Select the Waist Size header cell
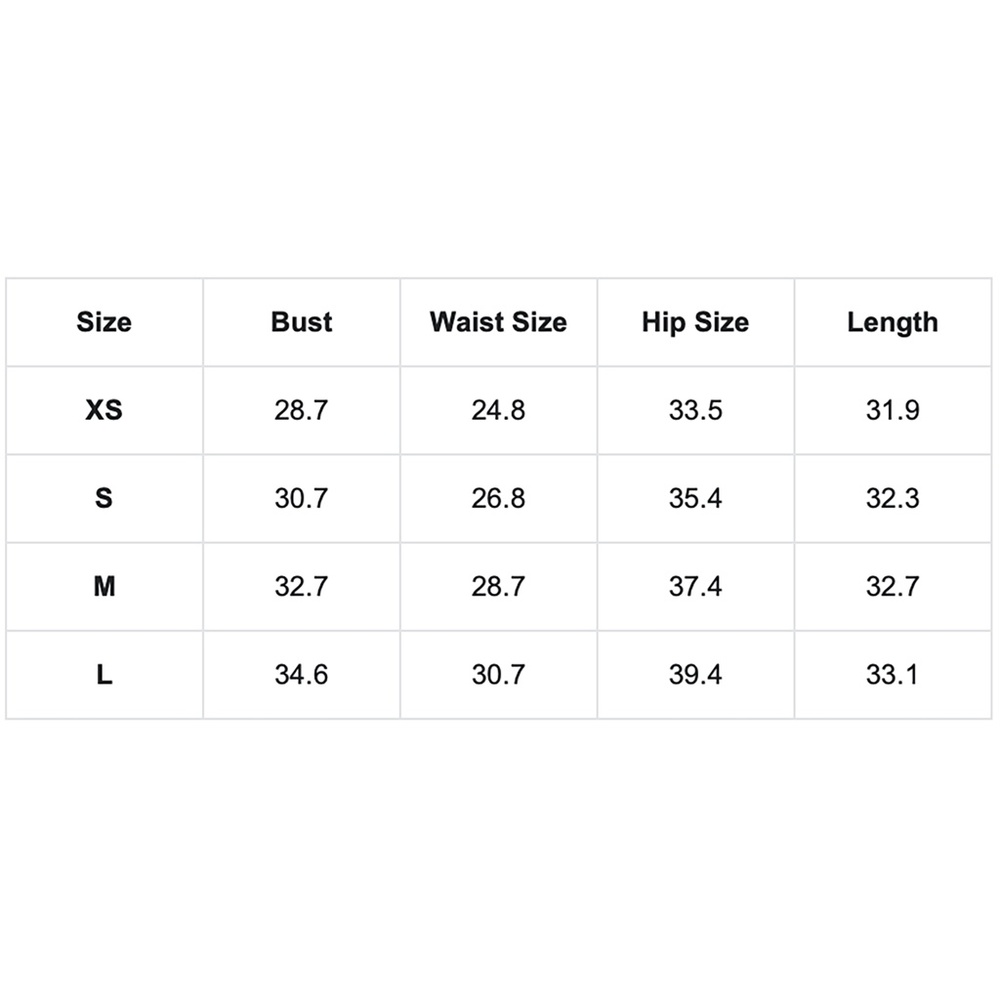This screenshot has width=1000, height=1000. tap(498, 322)
